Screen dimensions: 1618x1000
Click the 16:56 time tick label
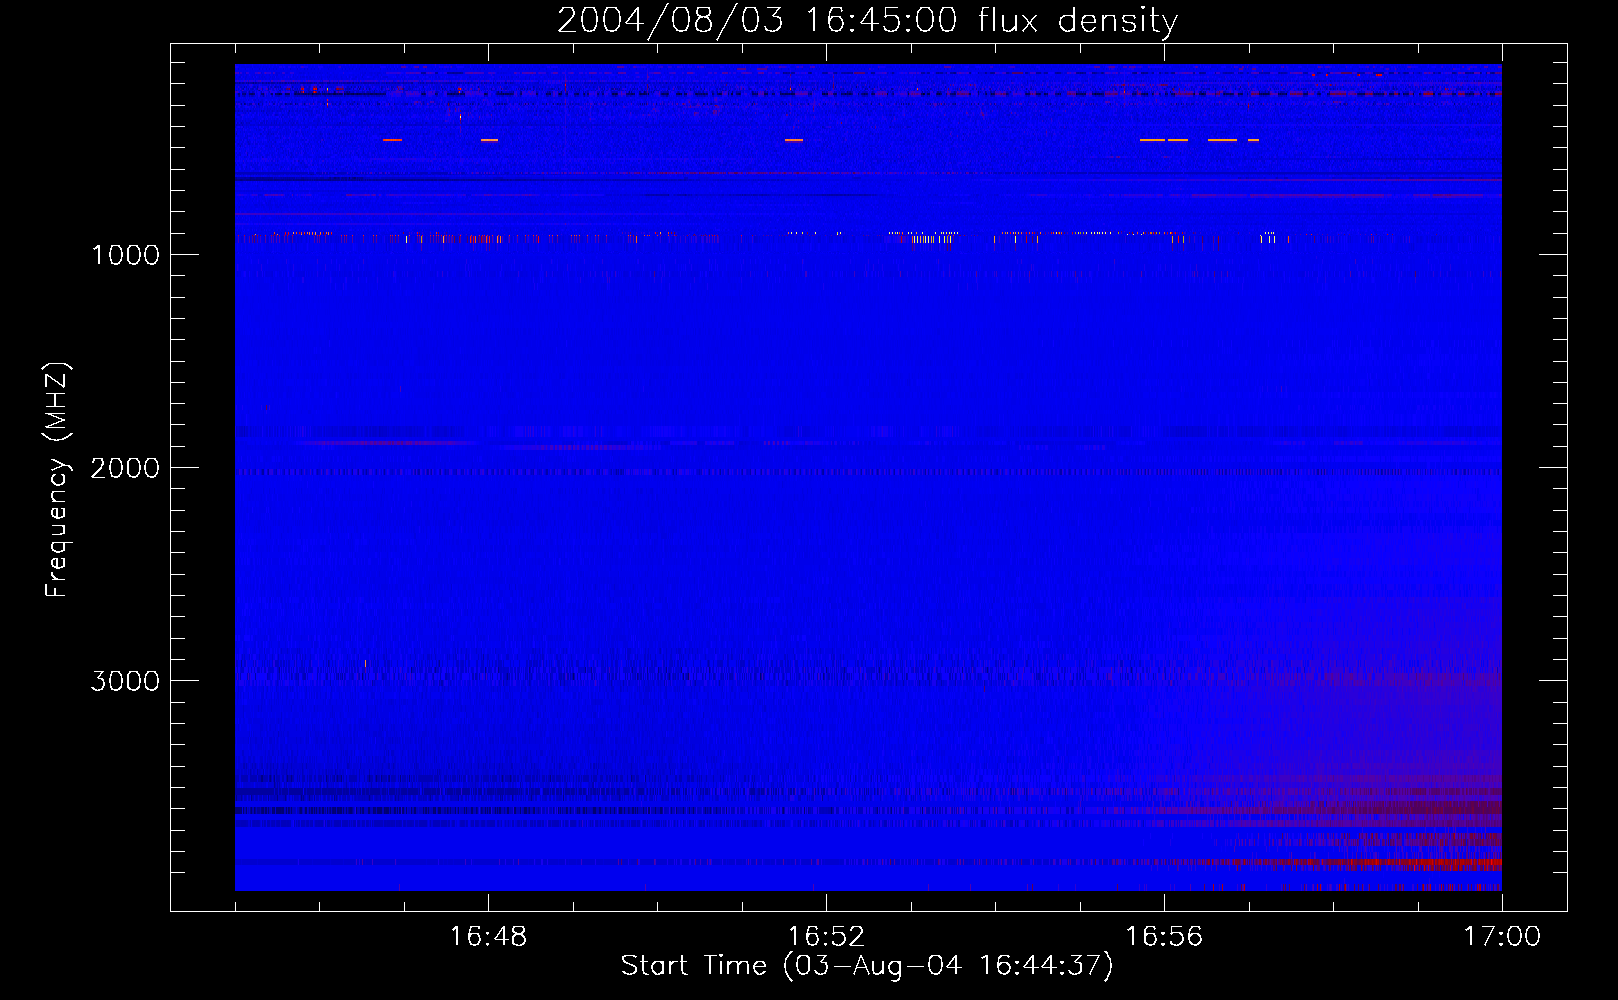(1164, 937)
